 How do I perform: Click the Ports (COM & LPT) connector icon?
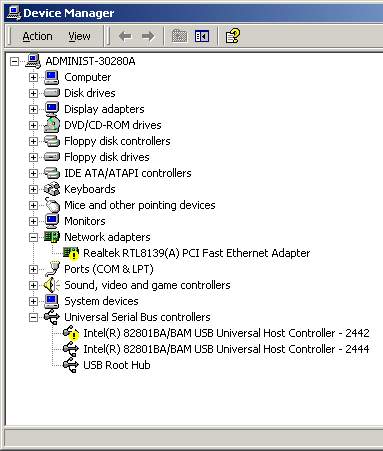pyautogui.click(x=52, y=269)
